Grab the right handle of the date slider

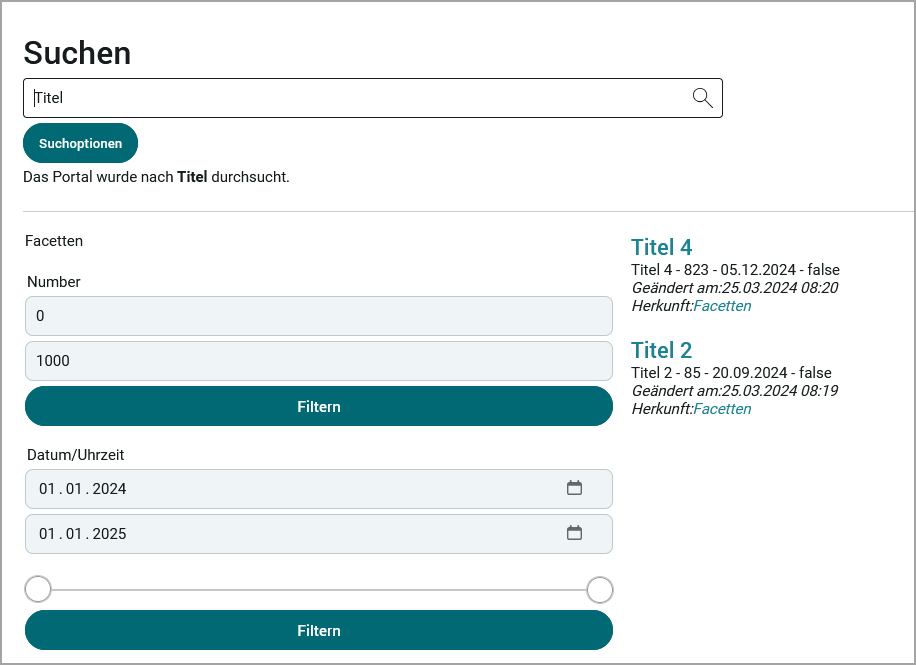click(599, 590)
